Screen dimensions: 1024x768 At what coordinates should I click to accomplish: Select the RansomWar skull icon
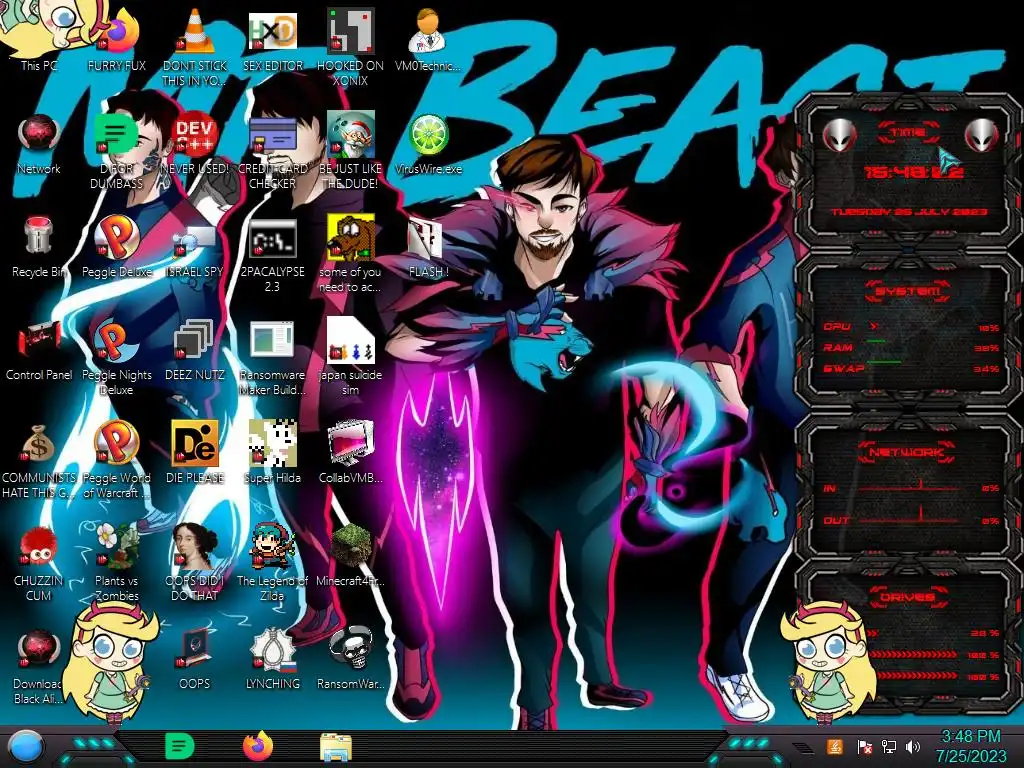[x=351, y=658]
